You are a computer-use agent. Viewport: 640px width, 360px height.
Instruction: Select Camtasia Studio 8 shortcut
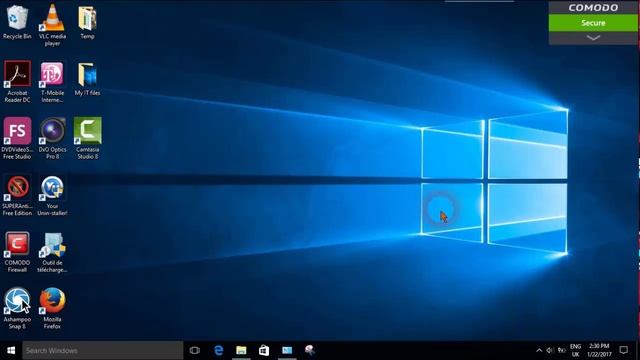pos(87,138)
